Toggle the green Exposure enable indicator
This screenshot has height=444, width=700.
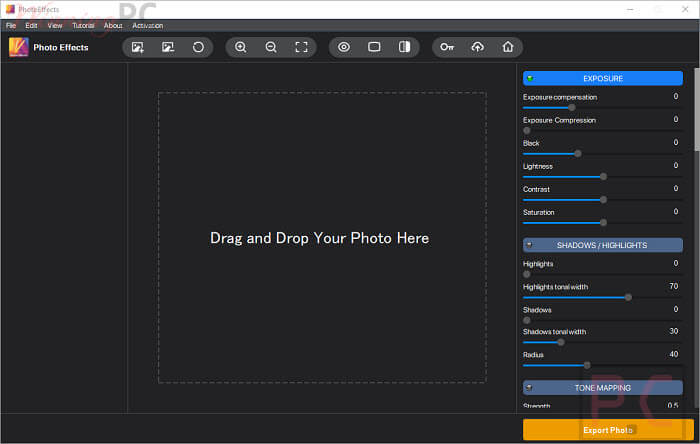[x=530, y=78]
